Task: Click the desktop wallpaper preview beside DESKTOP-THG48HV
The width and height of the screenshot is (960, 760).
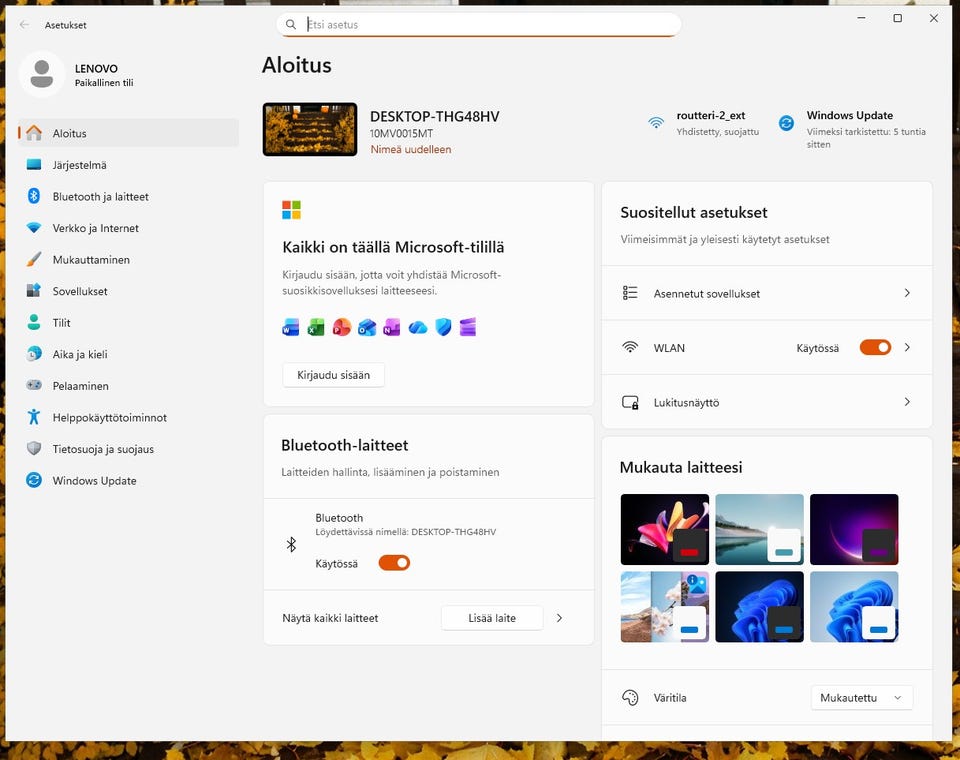Action: tap(310, 129)
